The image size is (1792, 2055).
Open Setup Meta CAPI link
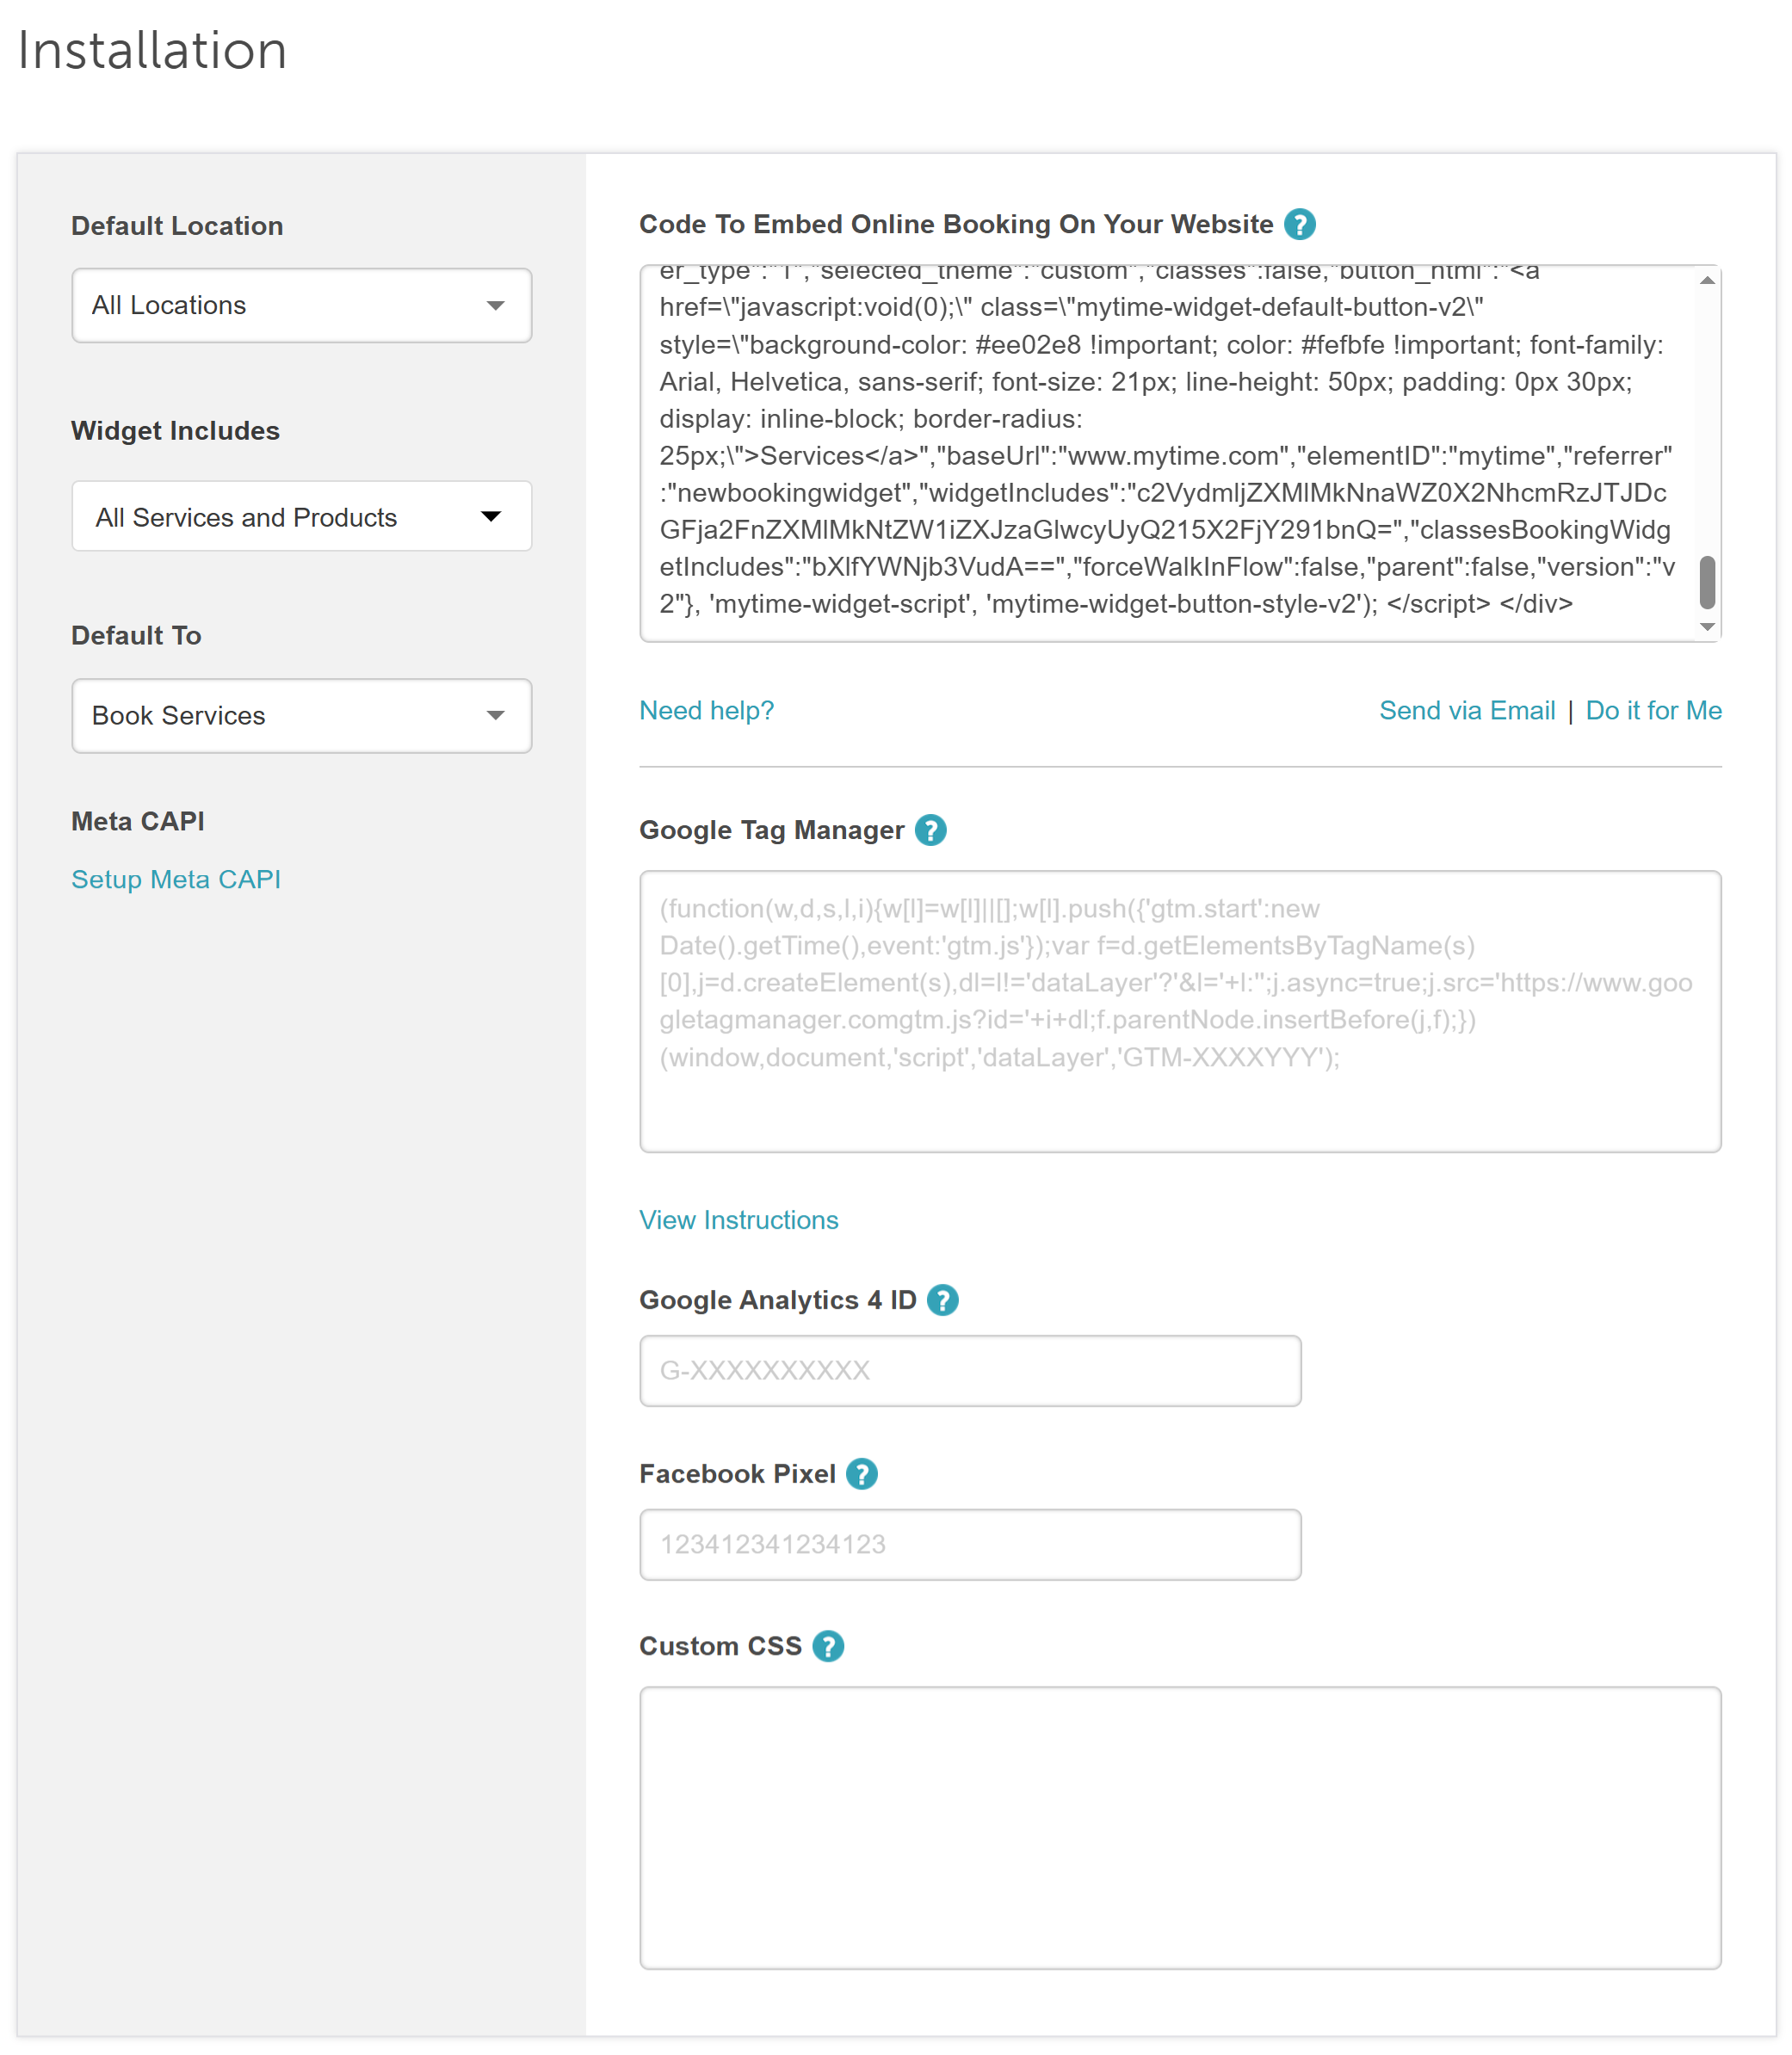(176, 879)
